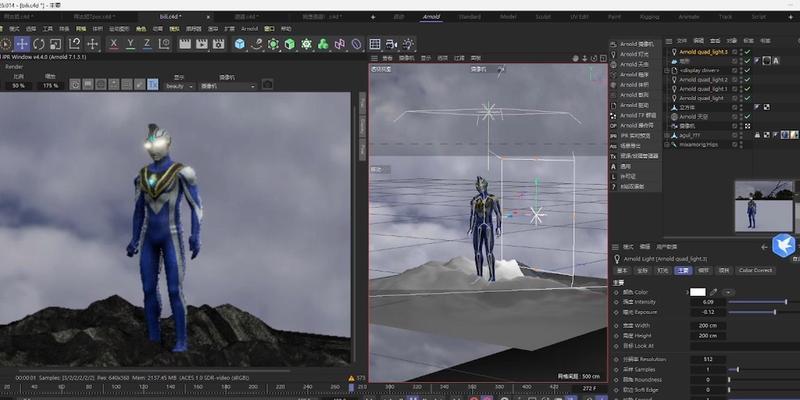Add a new document tab with plus
Screen dimensions: 800x400
pos(373,17)
